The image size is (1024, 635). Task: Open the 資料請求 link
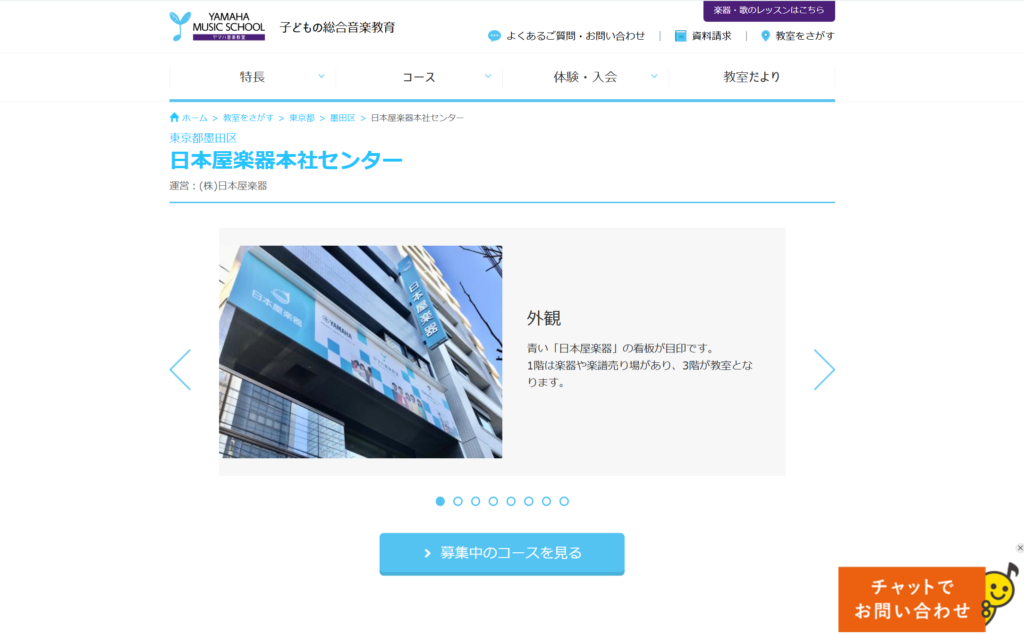711,36
